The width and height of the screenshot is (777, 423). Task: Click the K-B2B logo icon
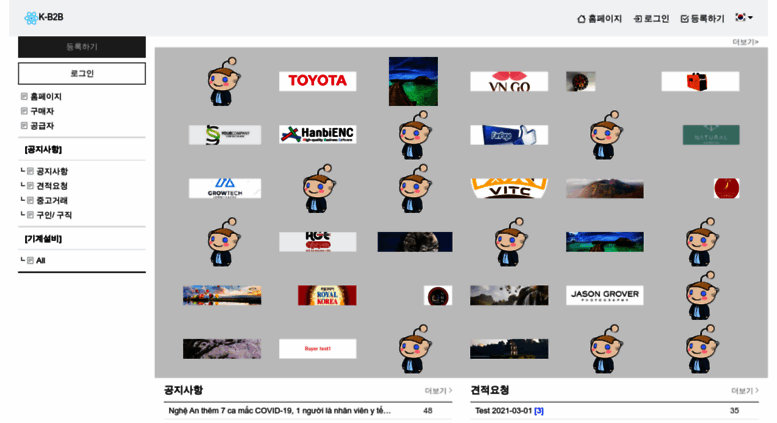(x=31, y=18)
